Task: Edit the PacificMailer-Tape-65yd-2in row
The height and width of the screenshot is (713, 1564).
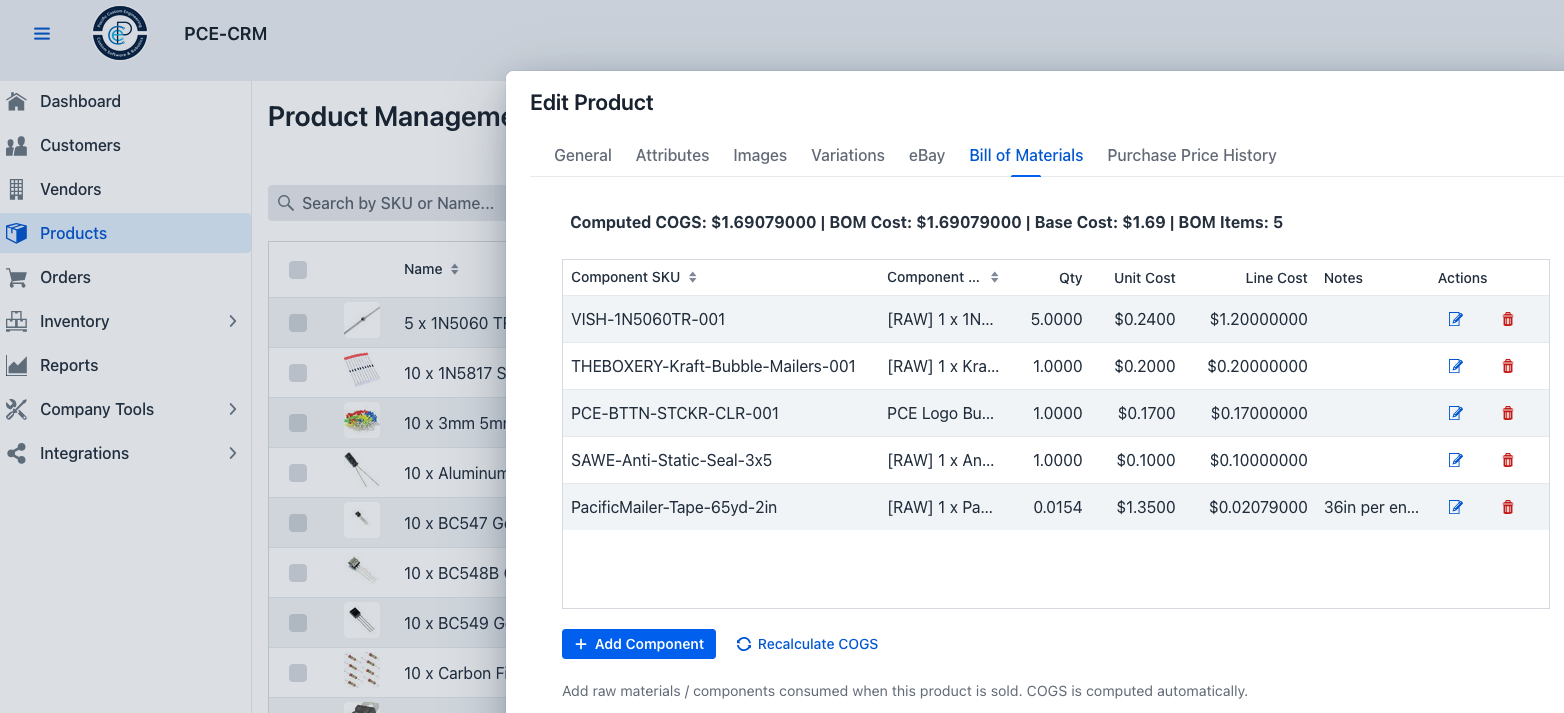Action: pyautogui.click(x=1455, y=507)
